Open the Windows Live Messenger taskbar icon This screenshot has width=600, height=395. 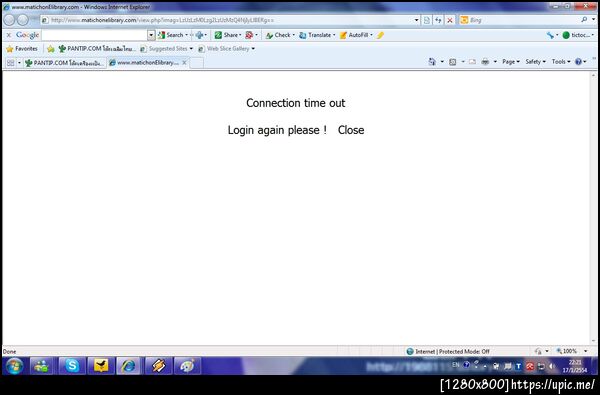click(41, 366)
